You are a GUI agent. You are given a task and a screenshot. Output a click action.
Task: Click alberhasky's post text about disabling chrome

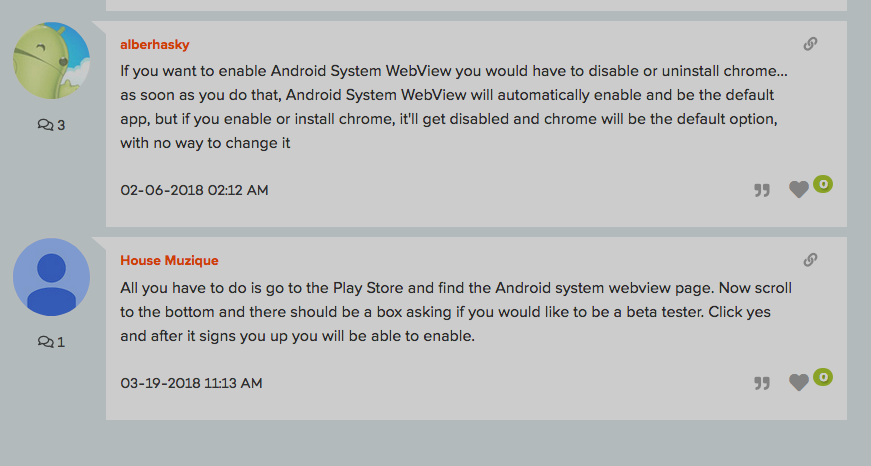[454, 107]
